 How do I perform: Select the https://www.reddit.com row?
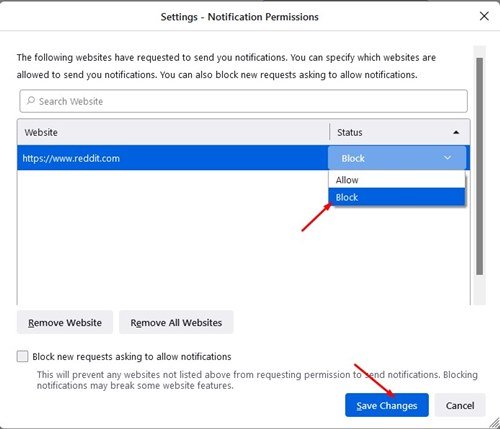(x=173, y=158)
